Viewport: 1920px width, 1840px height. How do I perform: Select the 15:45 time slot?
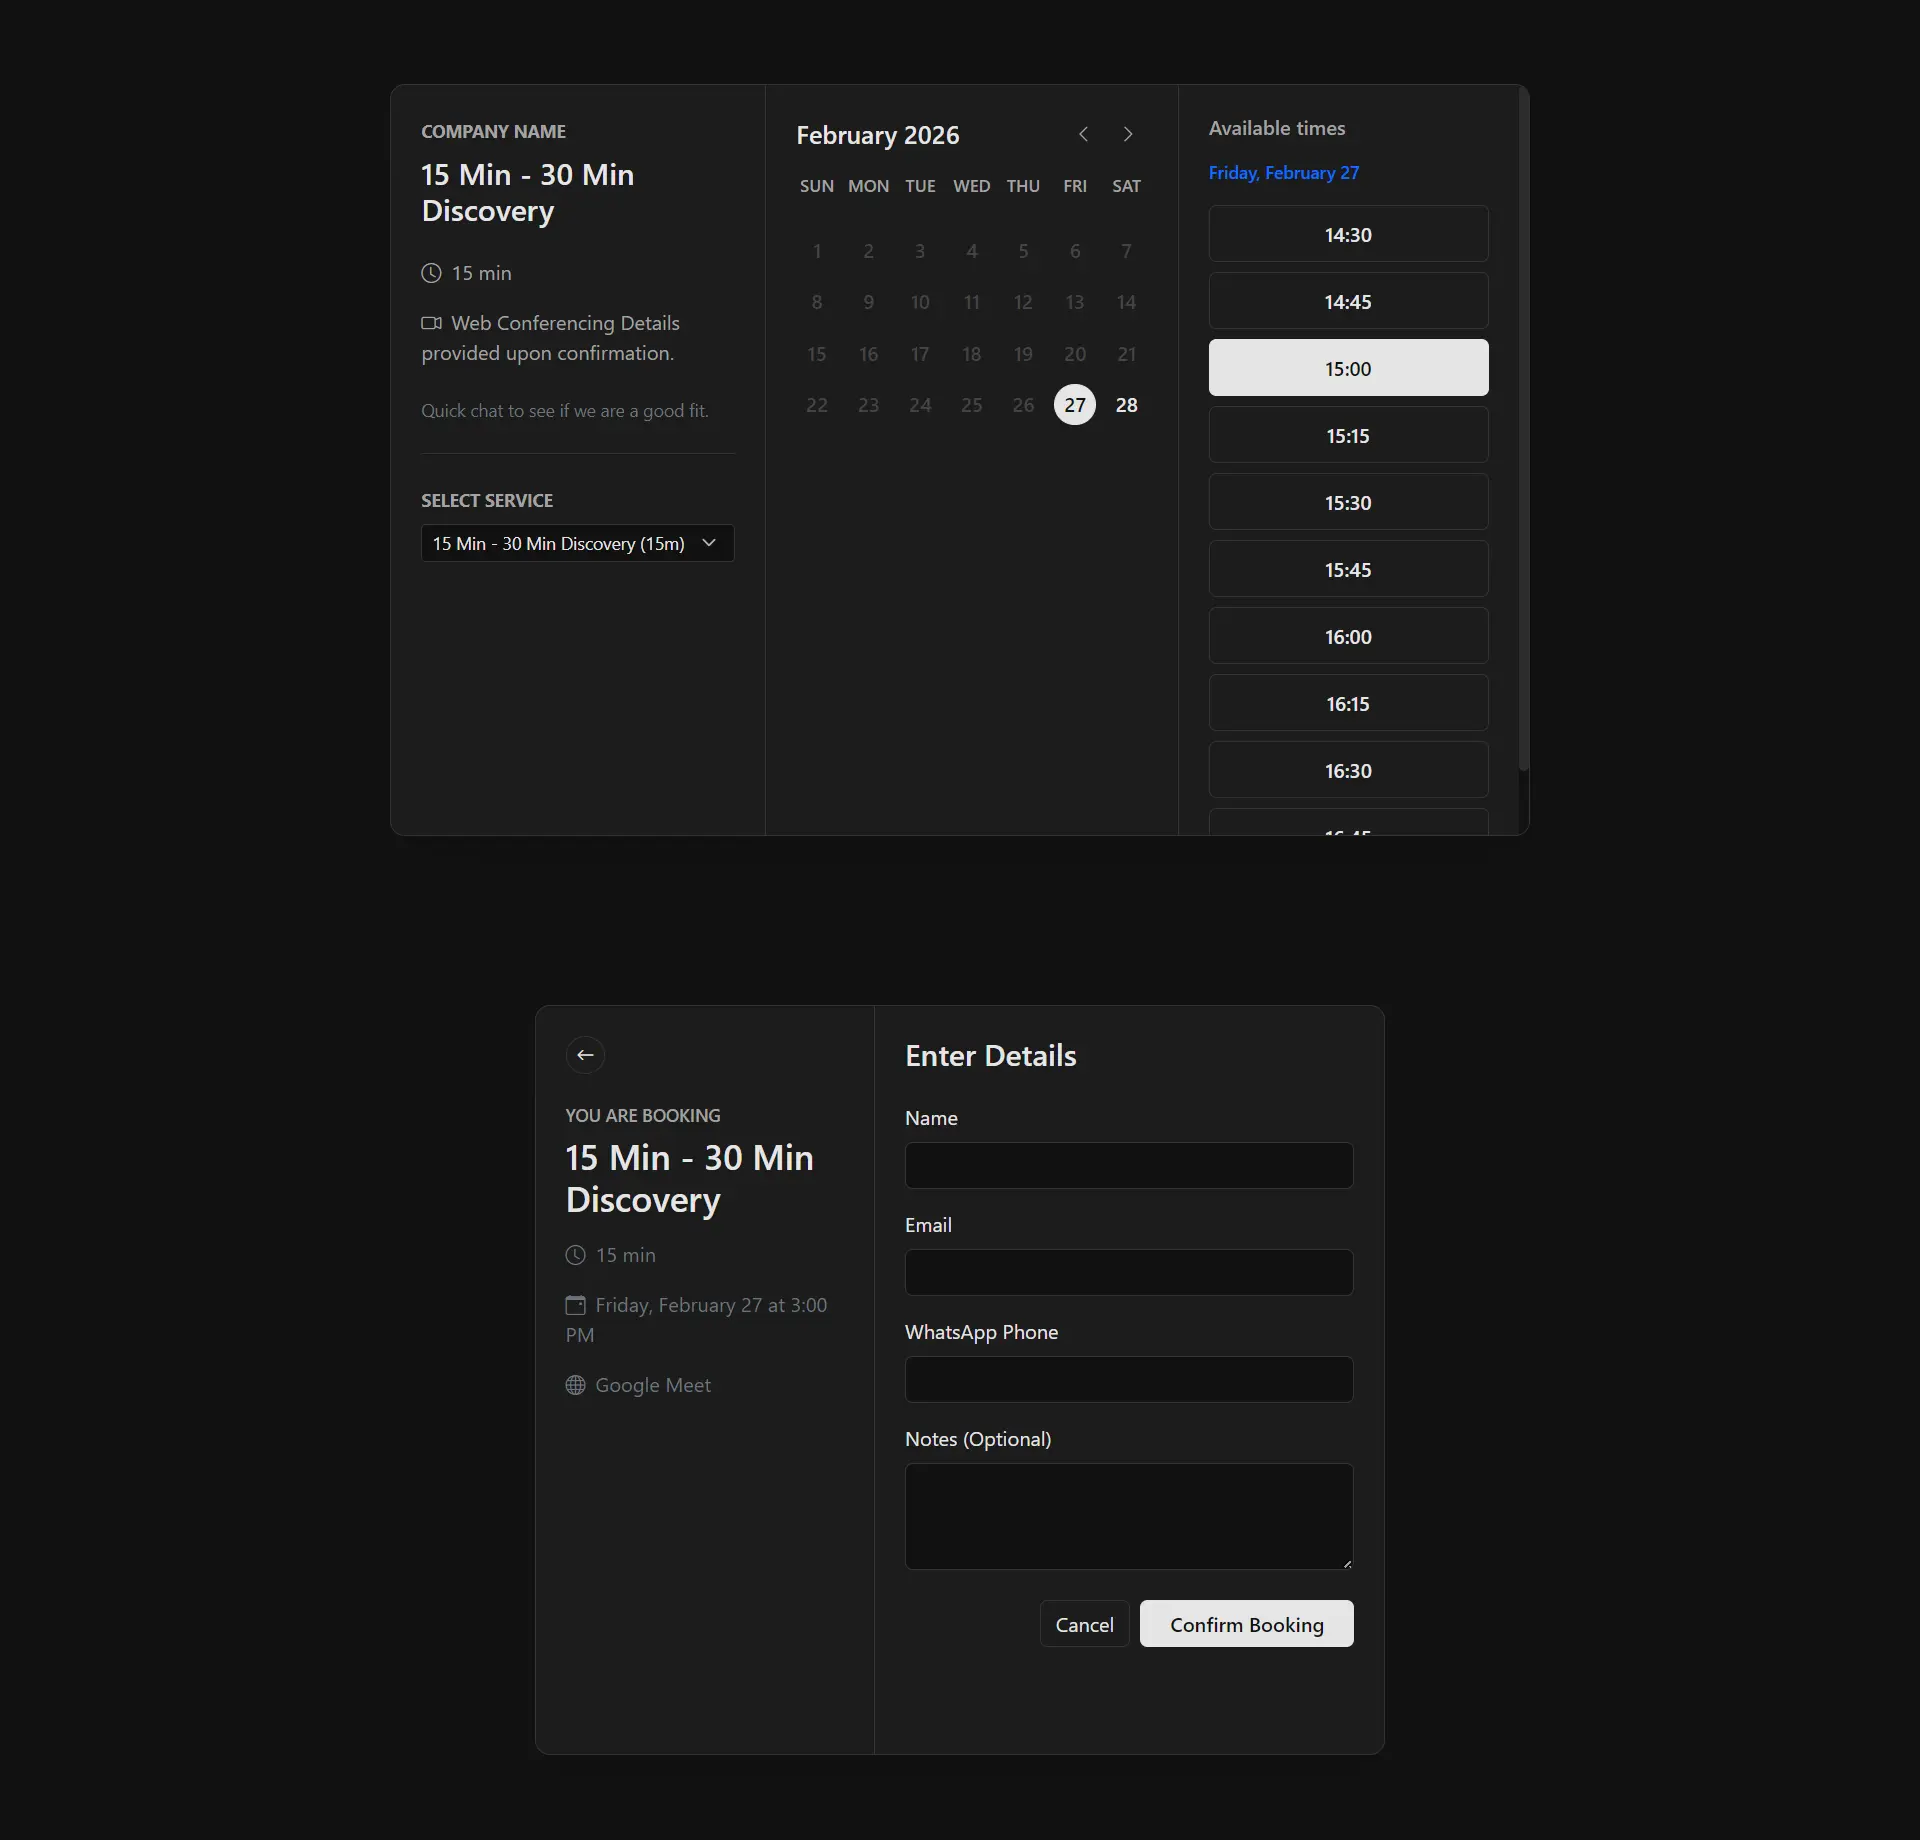coord(1348,569)
